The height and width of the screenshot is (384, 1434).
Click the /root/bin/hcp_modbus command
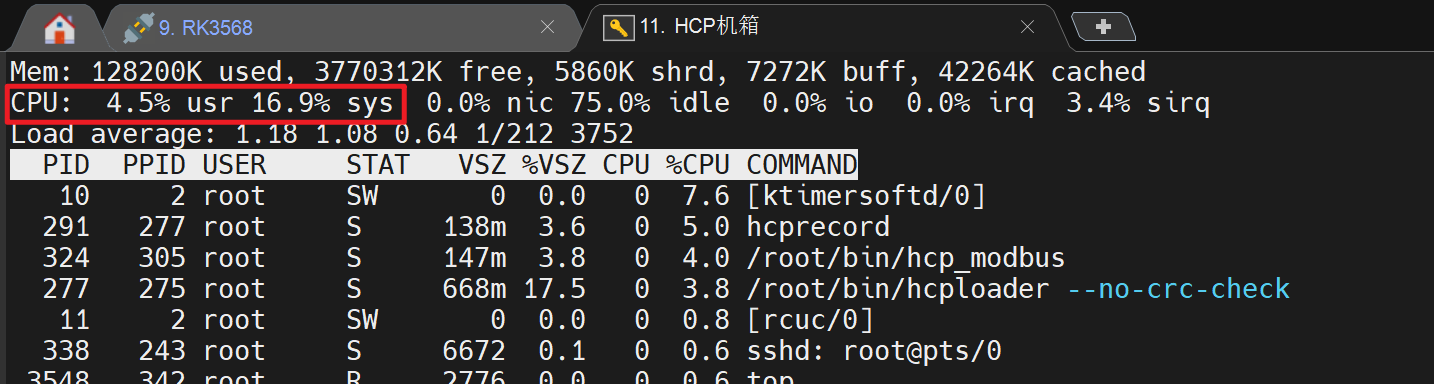(x=906, y=258)
